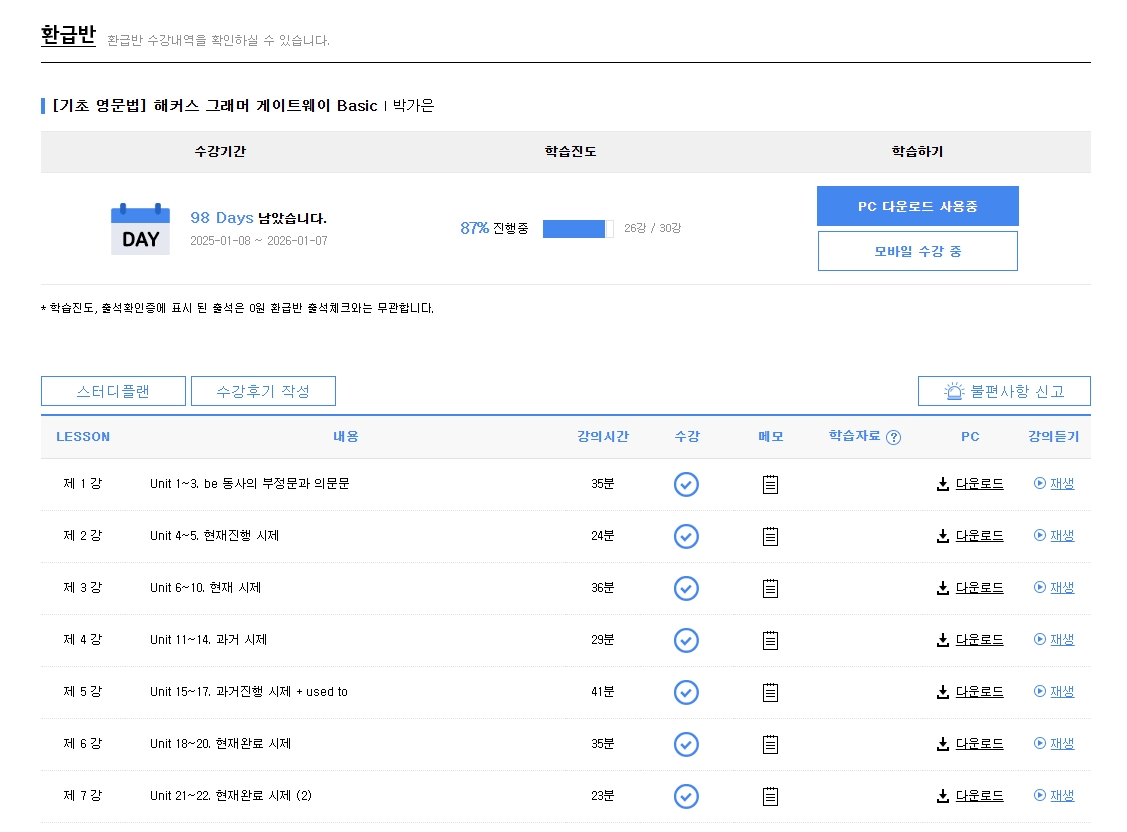Open the 스터디플랜 button

[114, 391]
